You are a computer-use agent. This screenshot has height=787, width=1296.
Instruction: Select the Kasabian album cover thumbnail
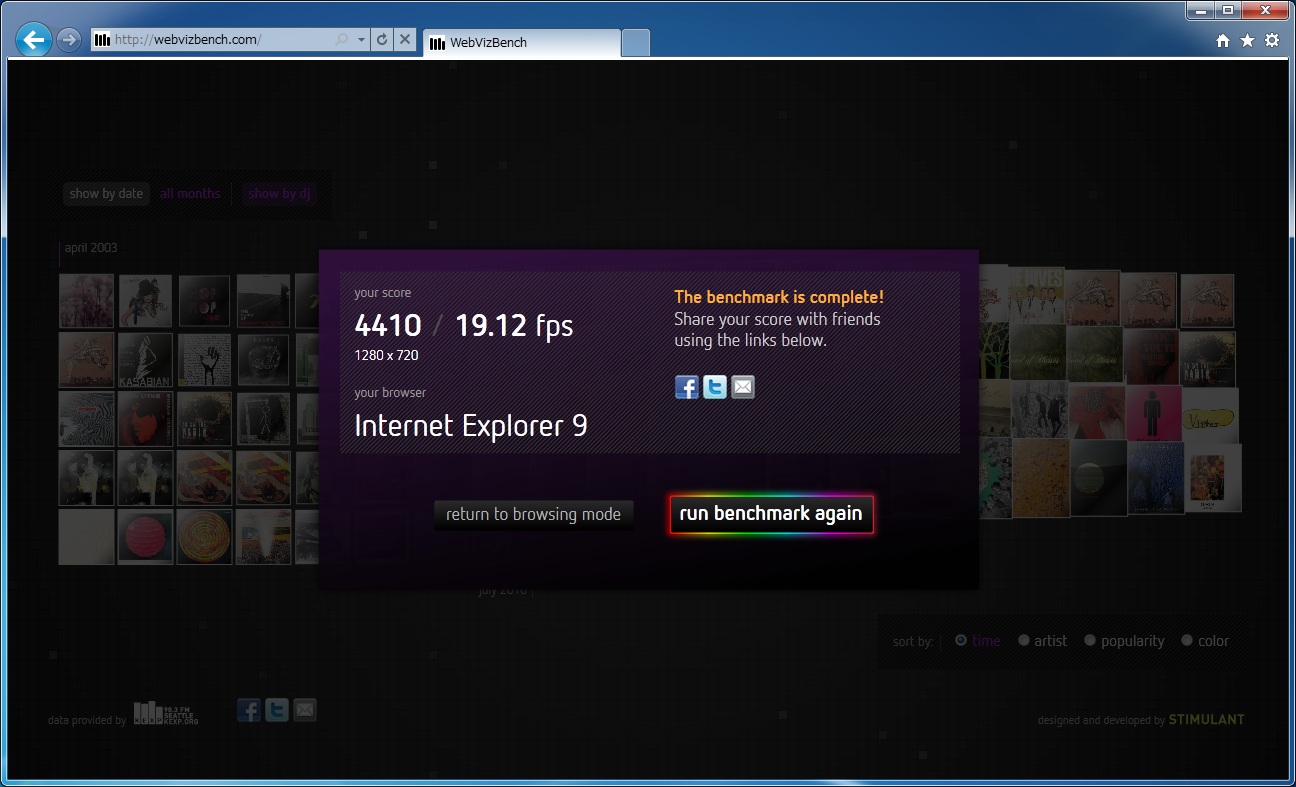145,359
